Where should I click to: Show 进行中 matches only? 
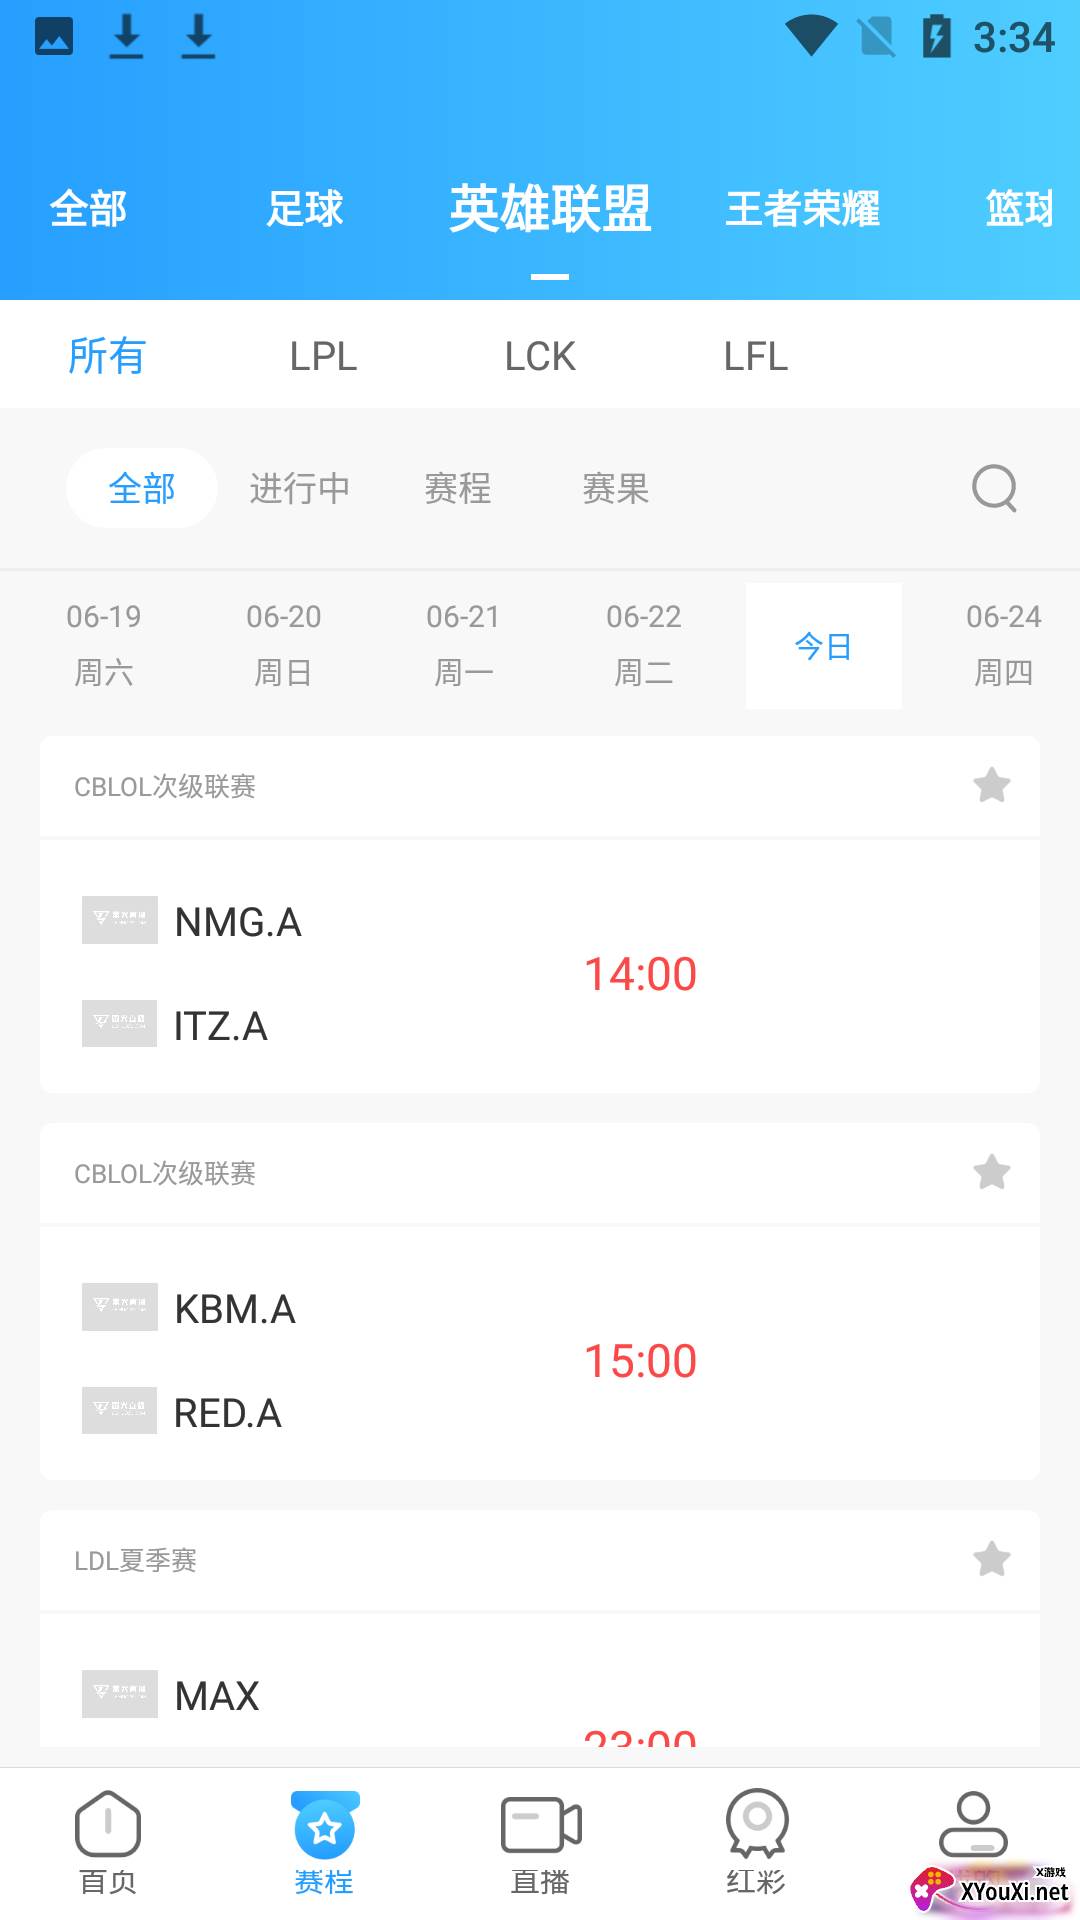pyautogui.click(x=300, y=489)
